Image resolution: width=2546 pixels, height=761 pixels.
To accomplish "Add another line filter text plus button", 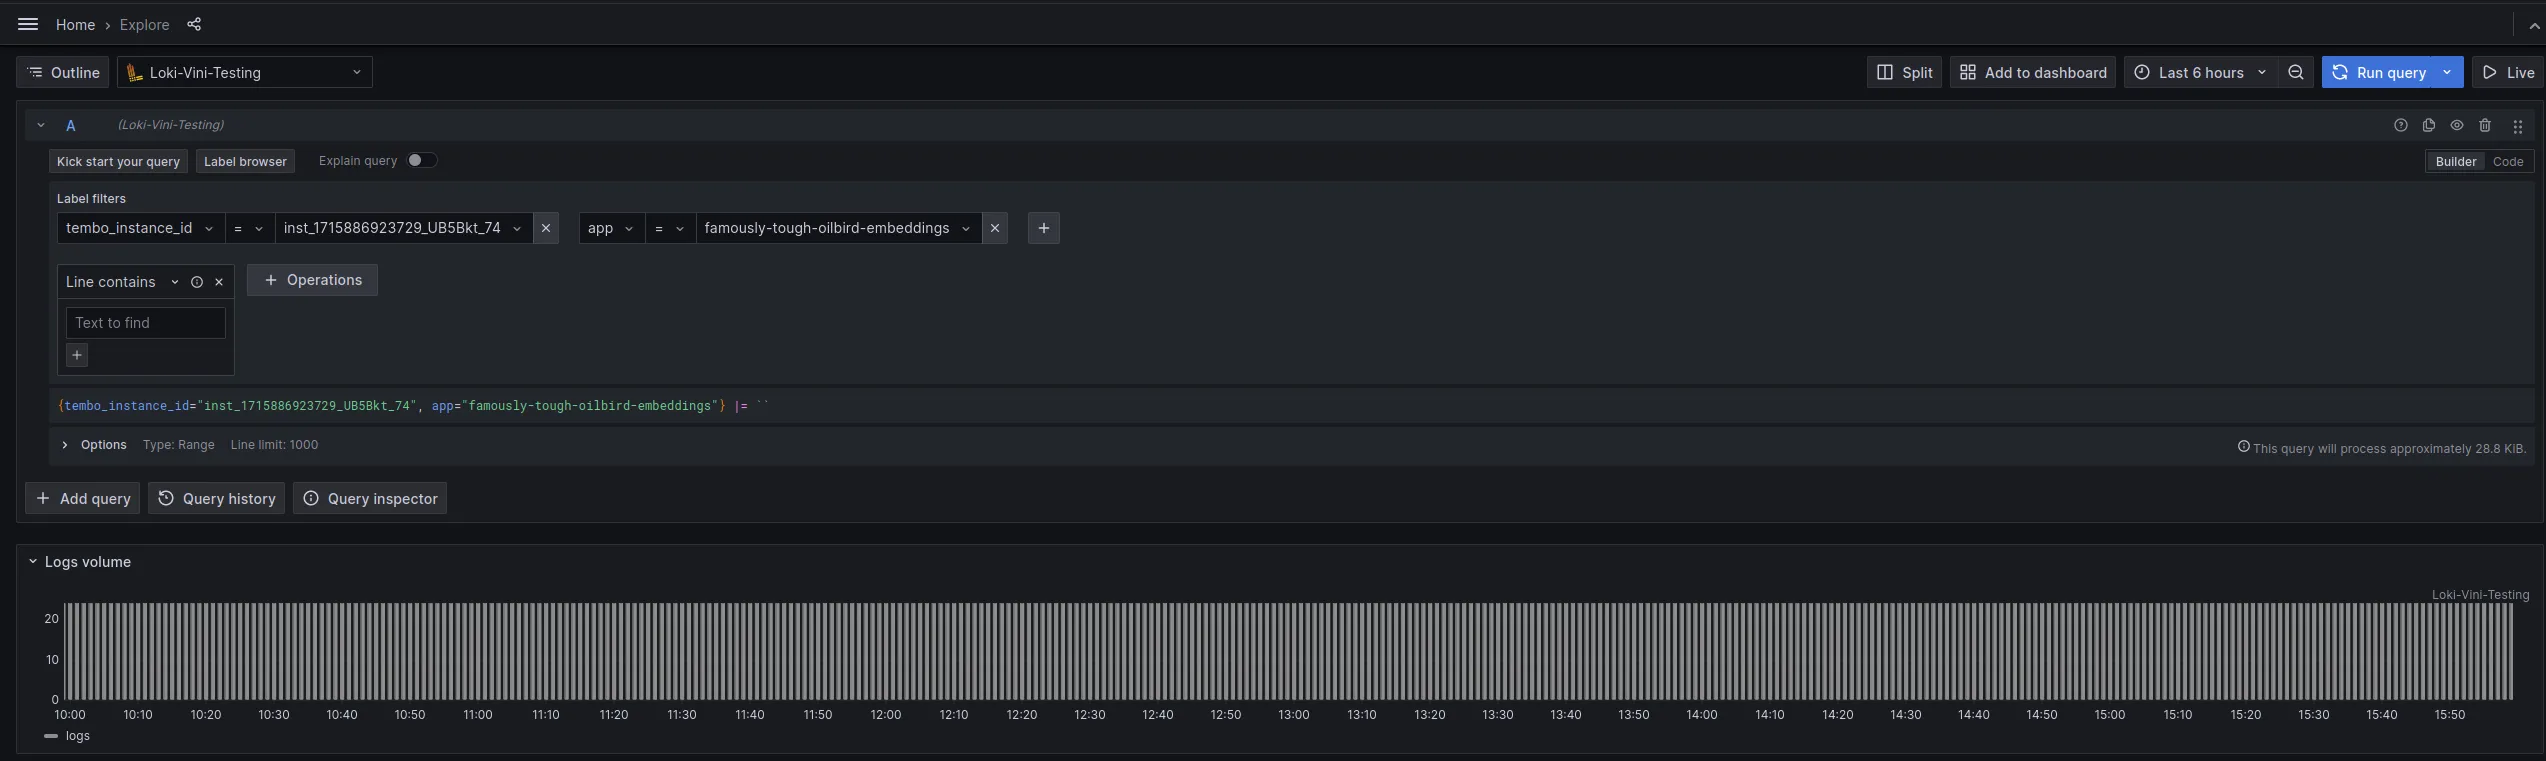I will pyautogui.click(x=77, y=355).
